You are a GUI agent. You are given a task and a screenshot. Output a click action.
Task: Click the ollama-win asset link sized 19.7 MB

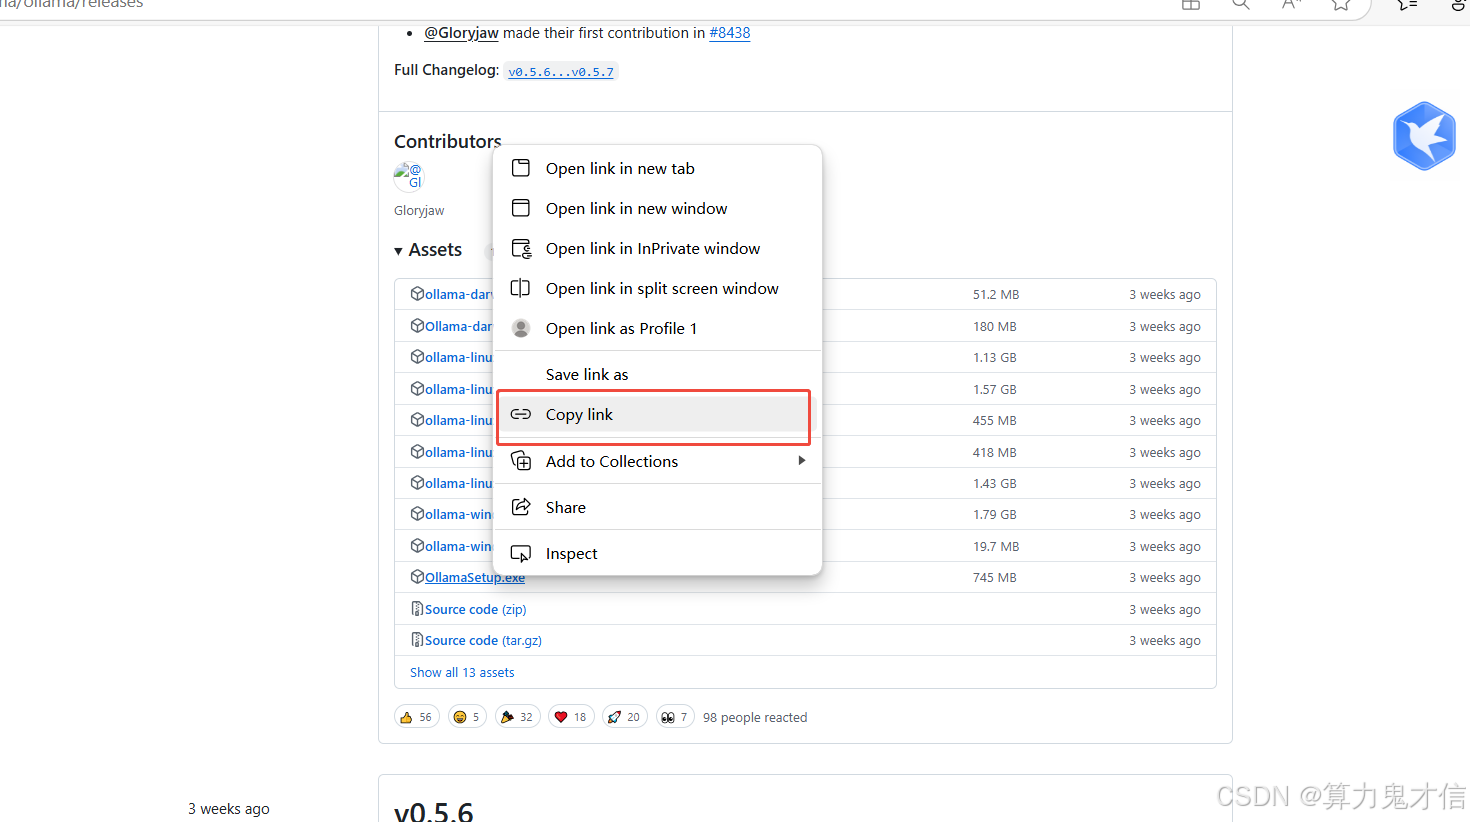[459, 546]
